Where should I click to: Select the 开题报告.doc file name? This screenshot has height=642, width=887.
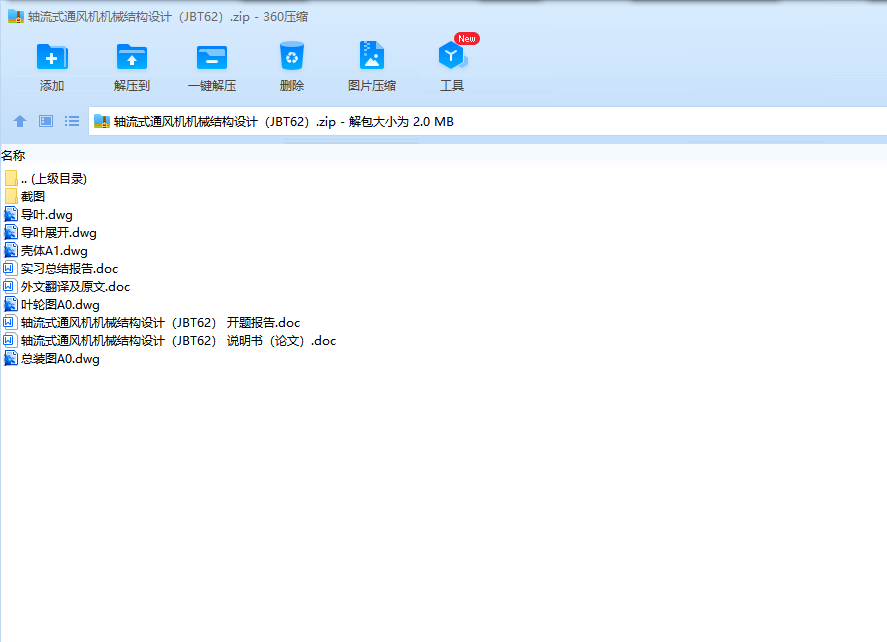[161, 323]
